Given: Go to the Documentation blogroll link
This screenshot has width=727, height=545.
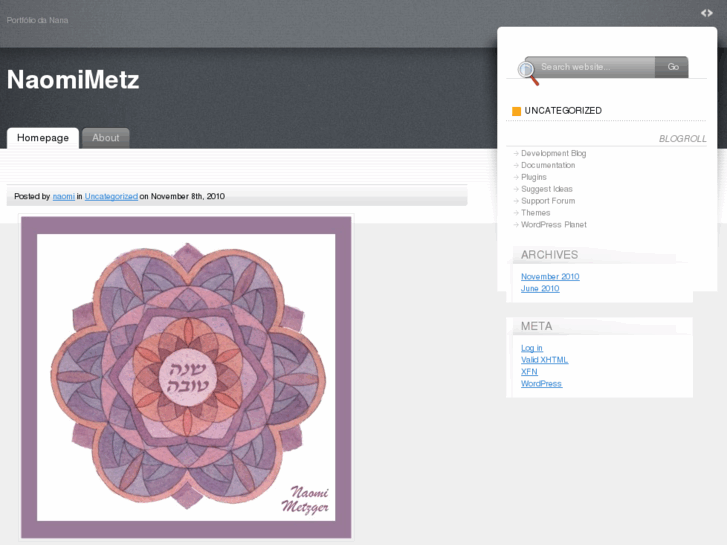Looking at the screenshot, I should point(548,165).
